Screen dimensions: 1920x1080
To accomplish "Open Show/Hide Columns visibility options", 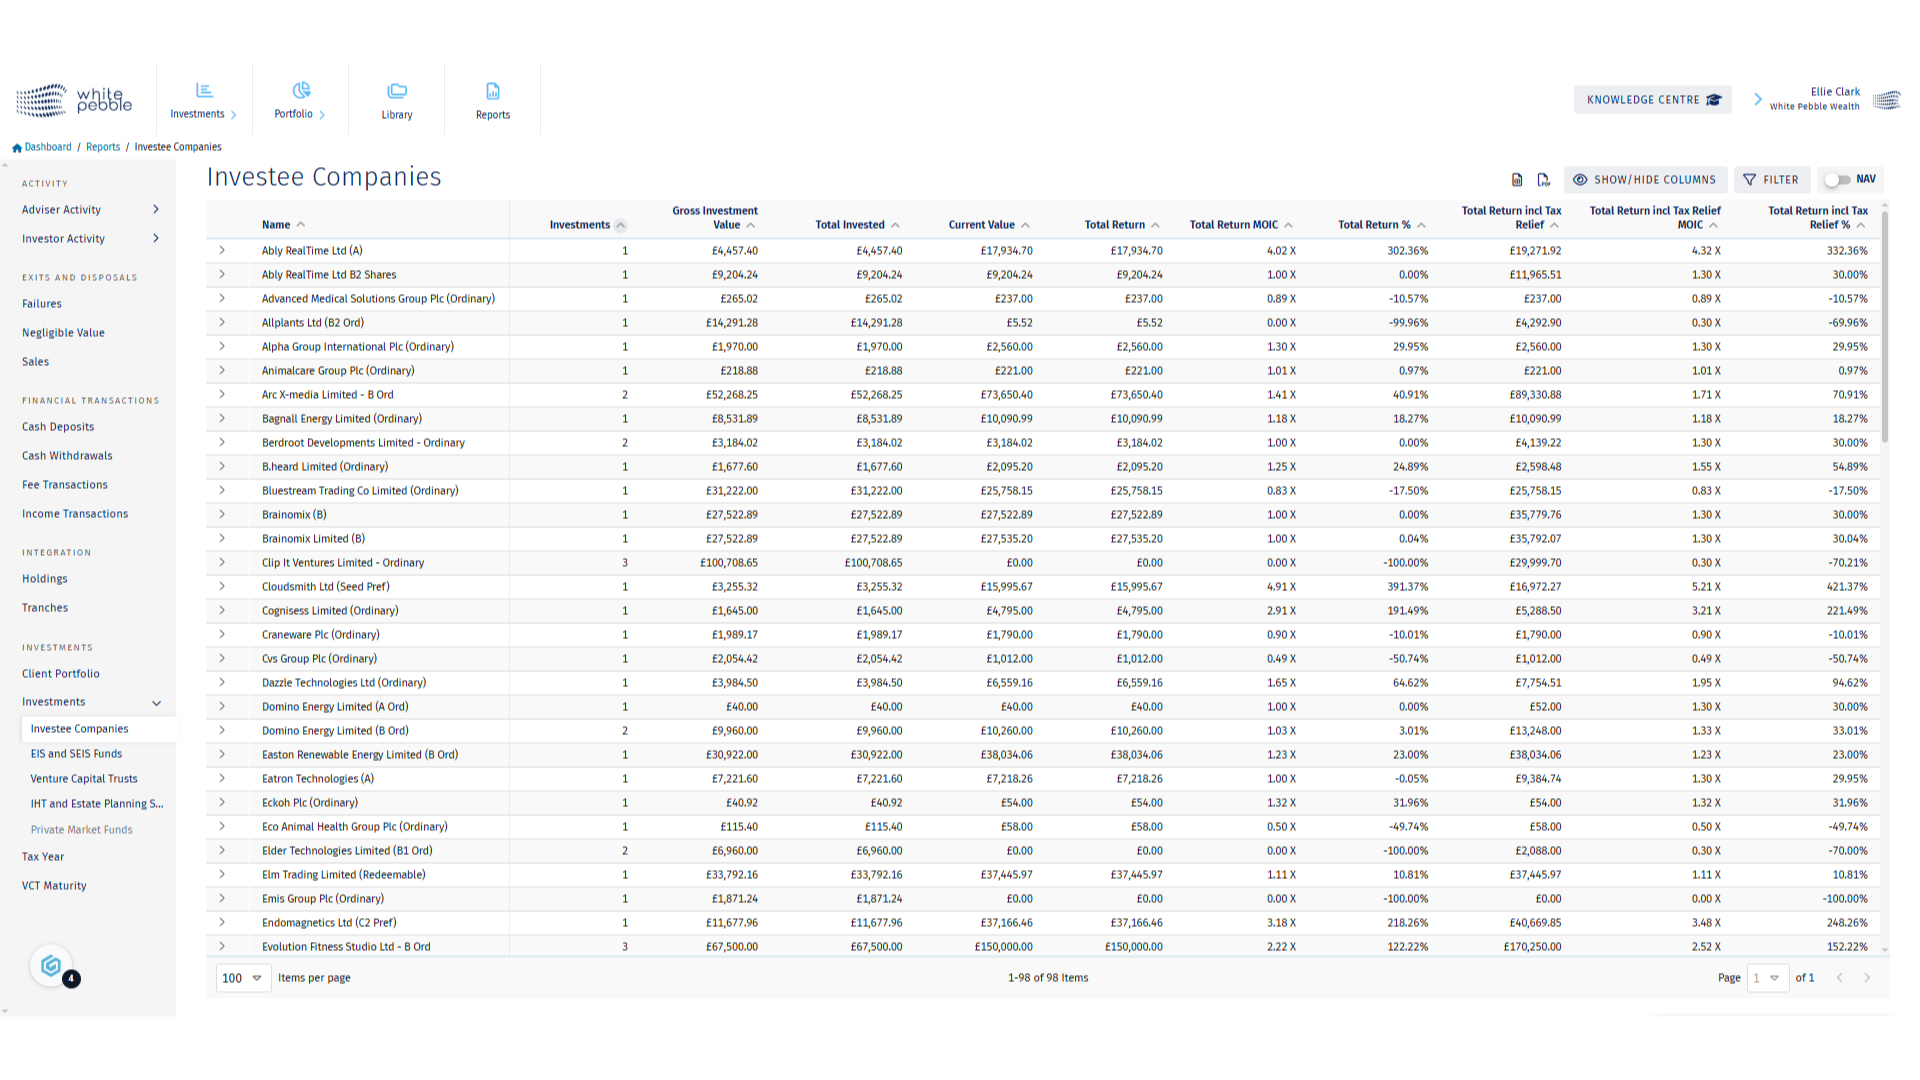I will [x=1645, y=180].
